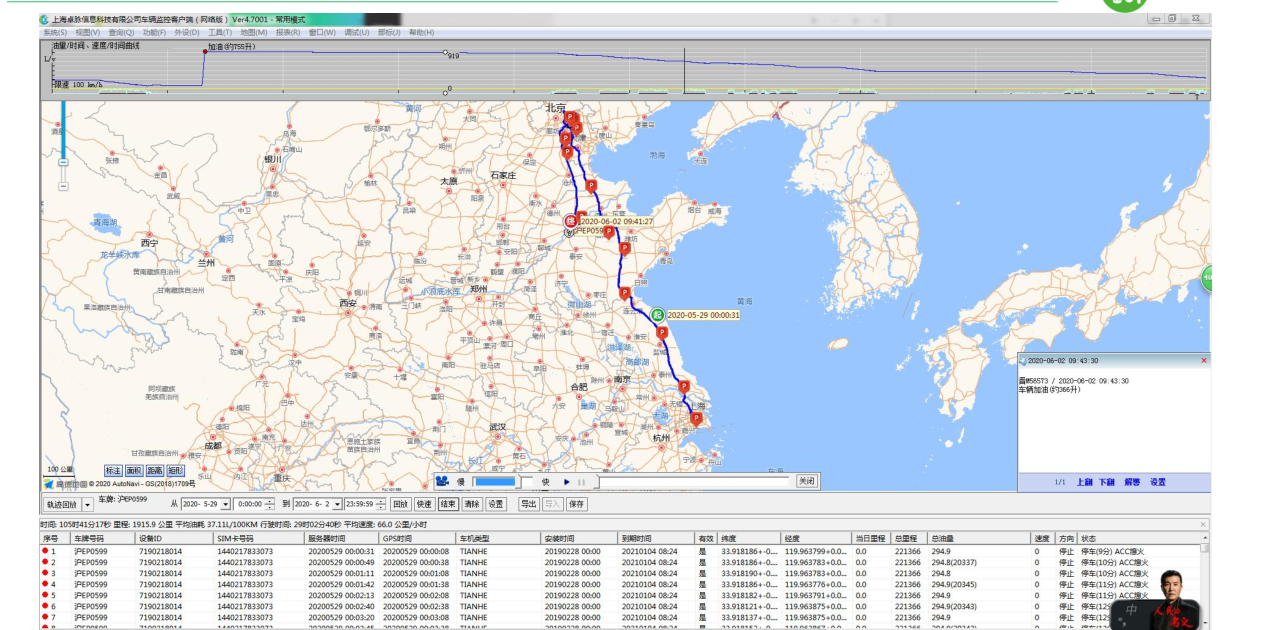Click the red end marker near 09:41:27
This screenshot has height=630, width=1280.
tap(571, 221)
